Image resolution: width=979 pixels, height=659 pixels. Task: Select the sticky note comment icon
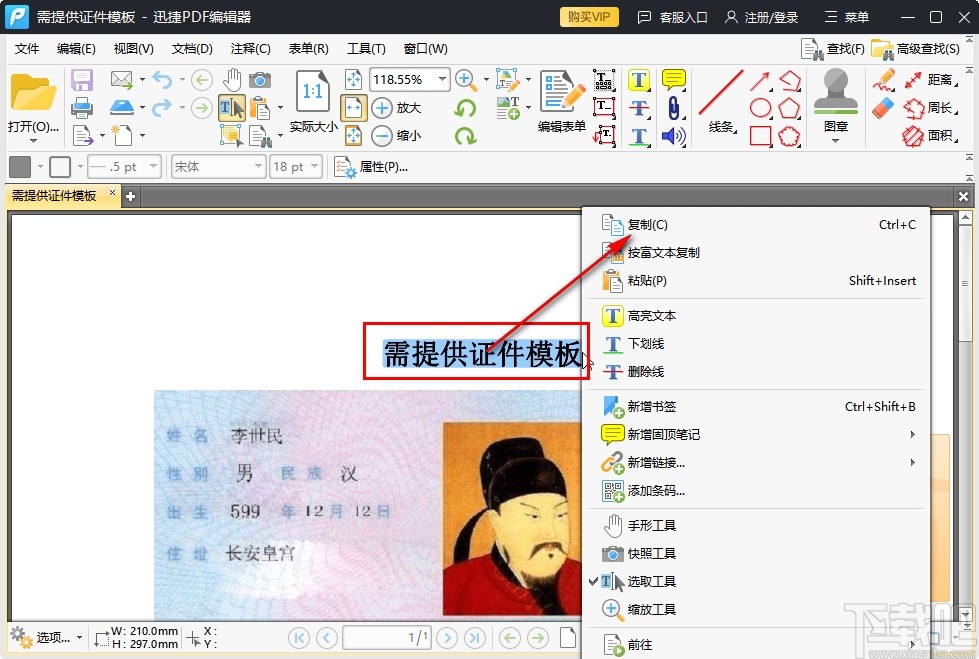point(675,79)
